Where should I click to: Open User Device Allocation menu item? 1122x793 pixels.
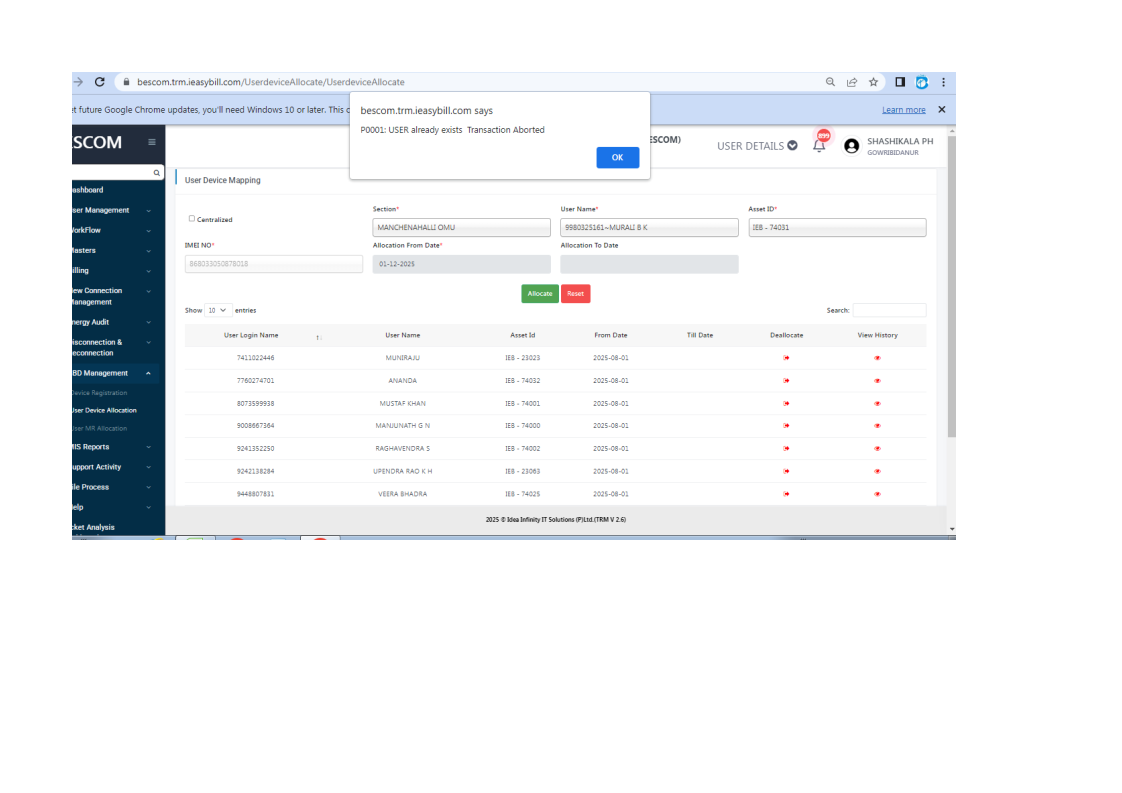[104, 410]
